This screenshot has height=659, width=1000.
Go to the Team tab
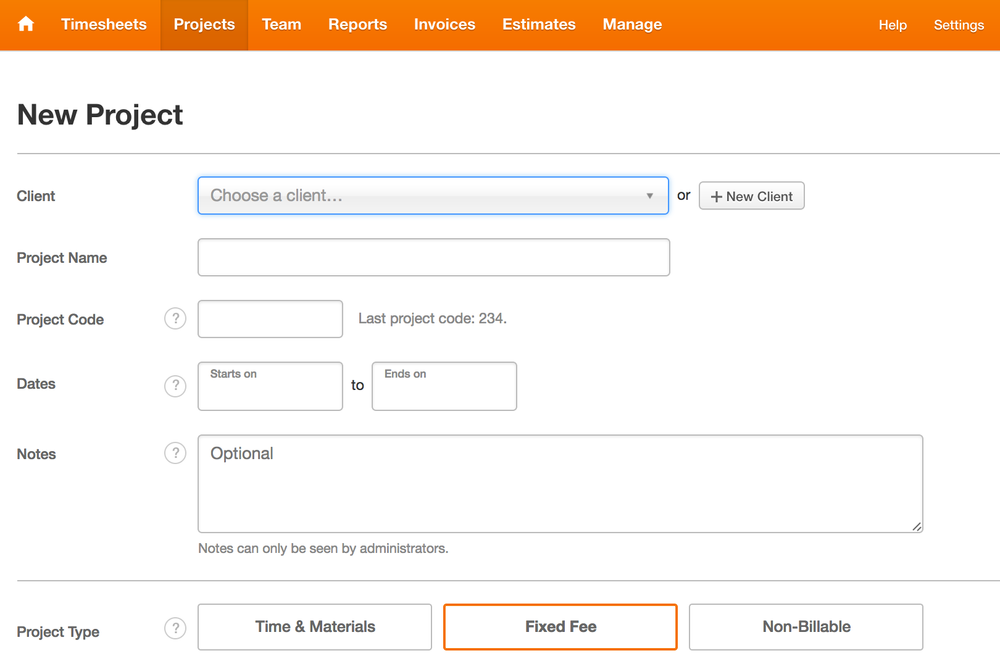(x=281, y=24)
